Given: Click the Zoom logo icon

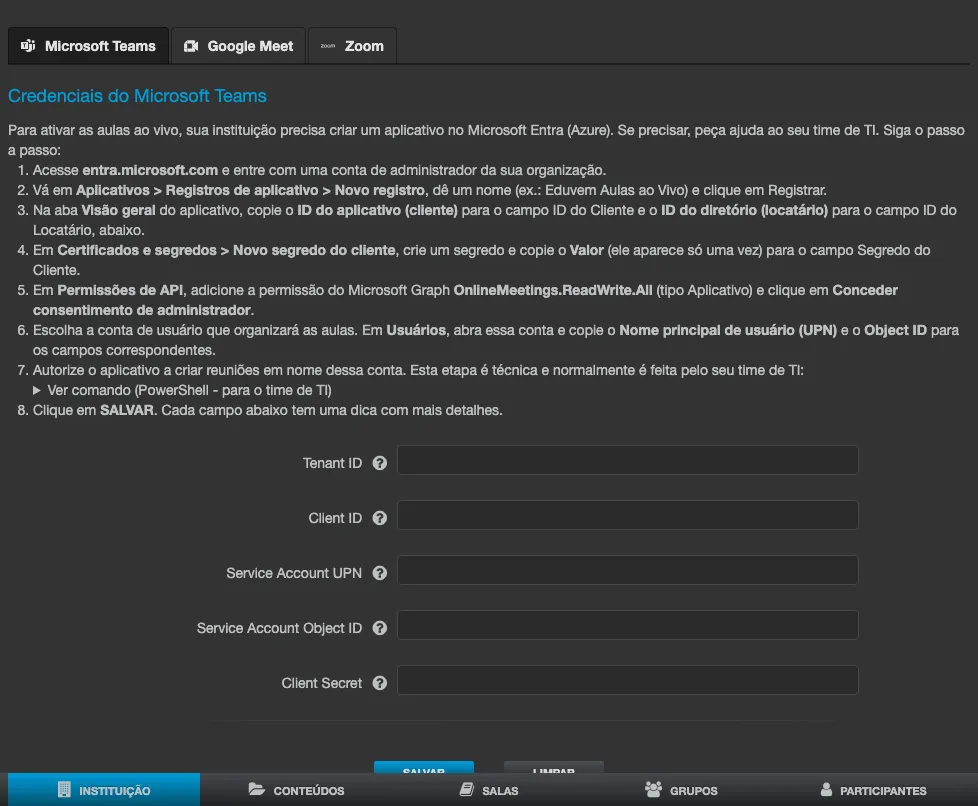Looking at the screenshot, I should [x=327, y=46].
